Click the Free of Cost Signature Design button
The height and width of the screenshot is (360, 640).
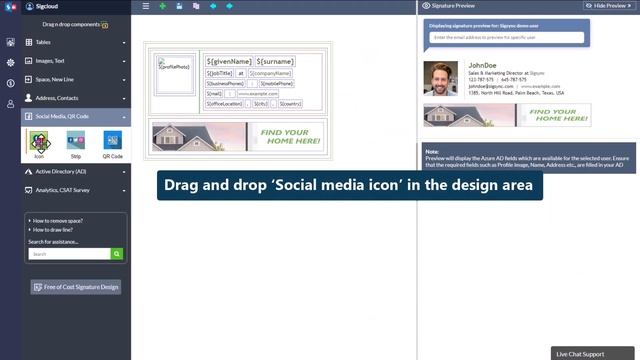click(76, 287)
